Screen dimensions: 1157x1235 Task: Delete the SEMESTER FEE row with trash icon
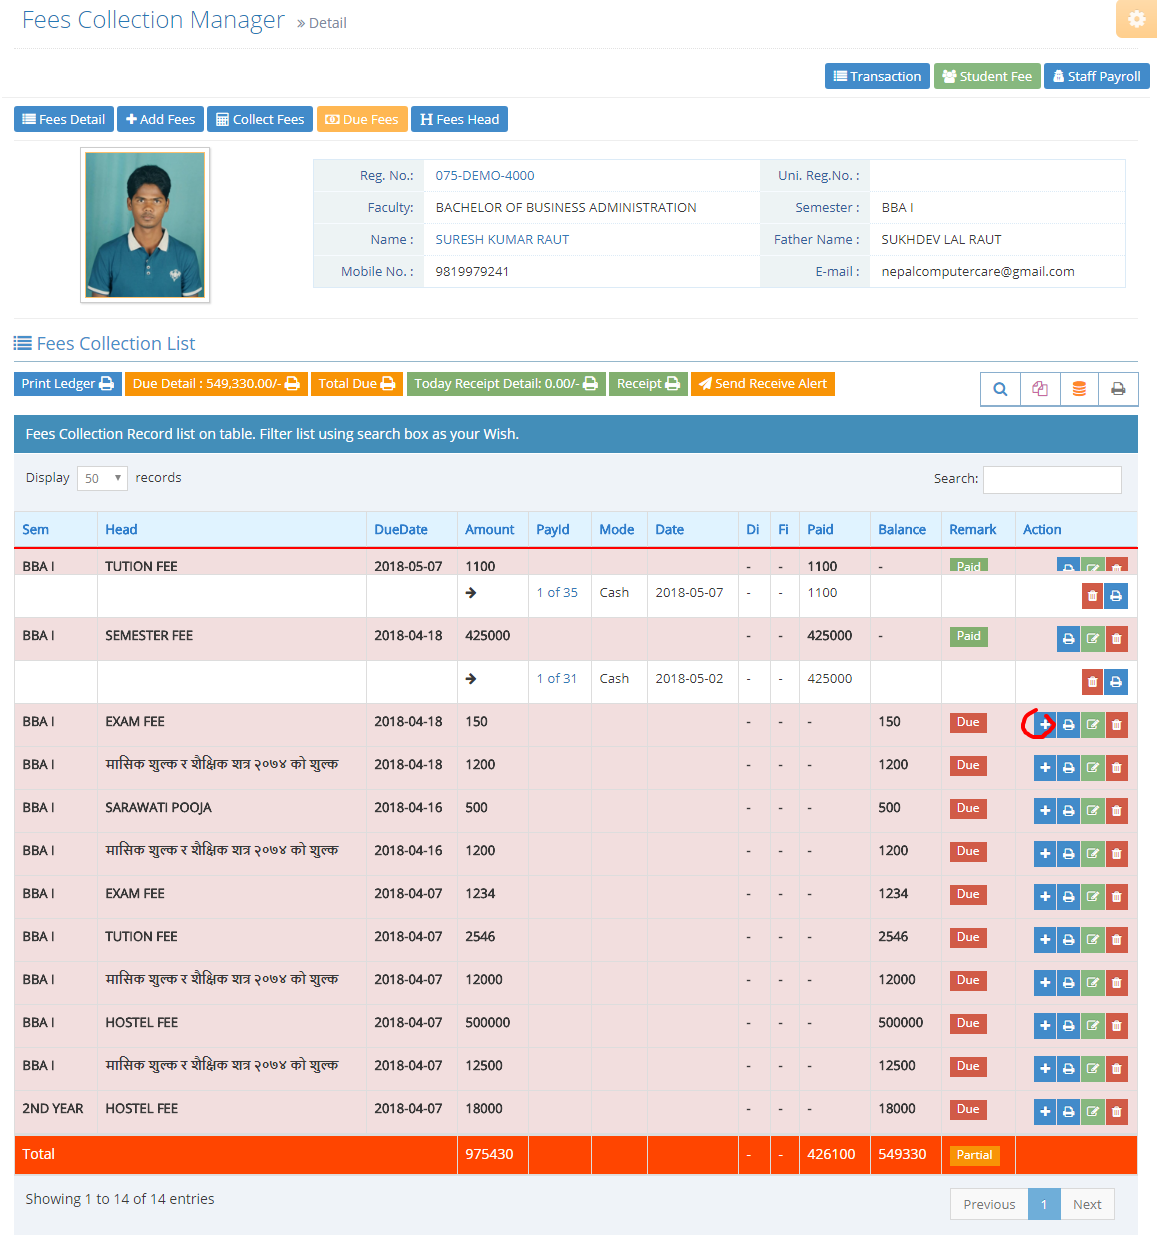[1117, 639]
